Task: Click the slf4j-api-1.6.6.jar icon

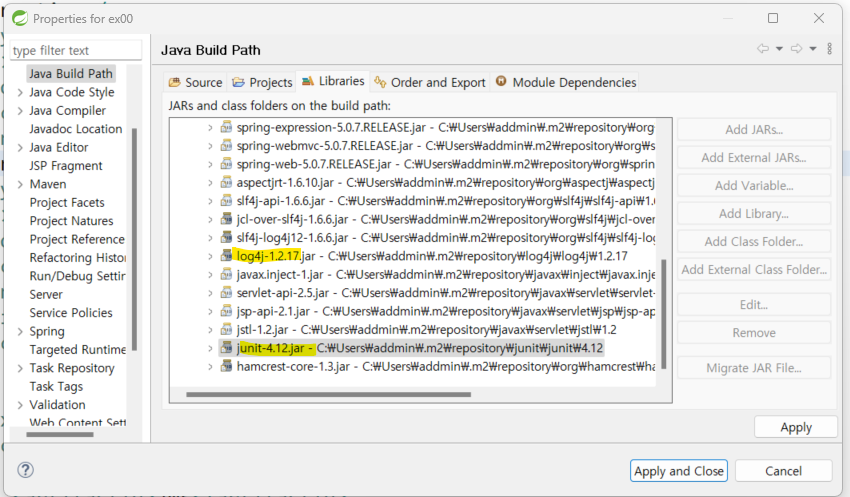Action: pos(226,201)
